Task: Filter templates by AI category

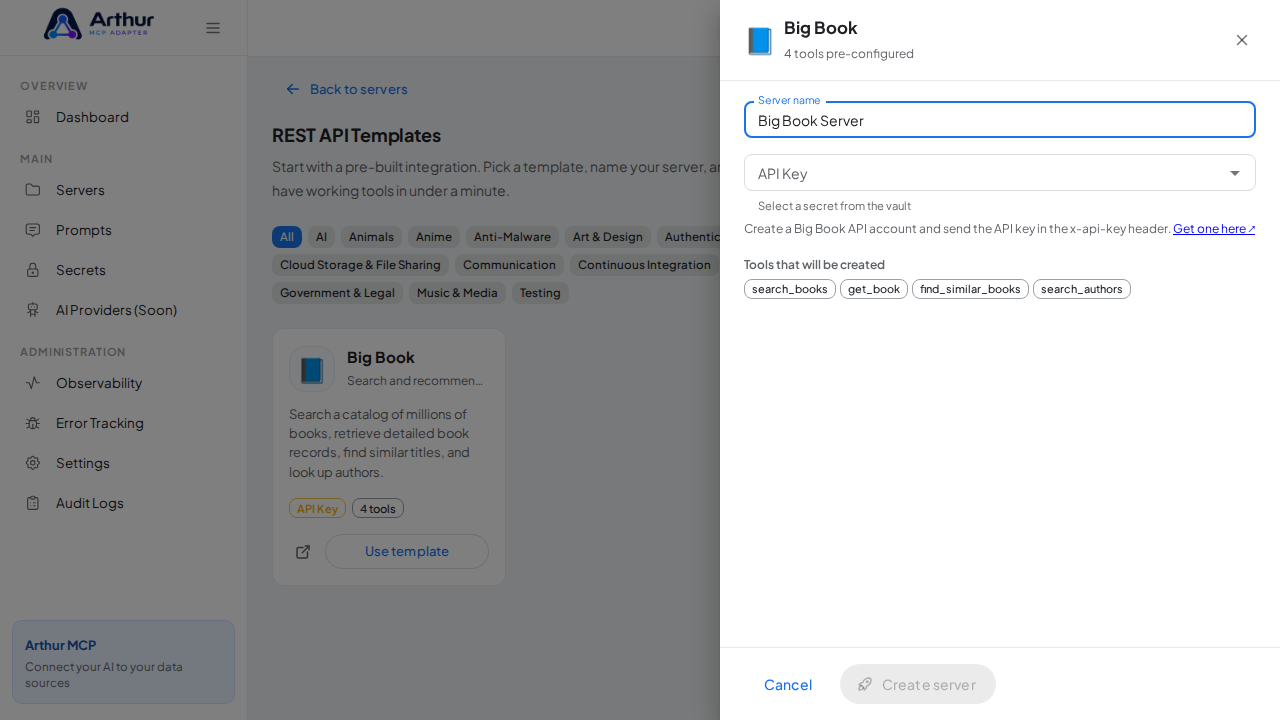Action: tap(321, 237)
